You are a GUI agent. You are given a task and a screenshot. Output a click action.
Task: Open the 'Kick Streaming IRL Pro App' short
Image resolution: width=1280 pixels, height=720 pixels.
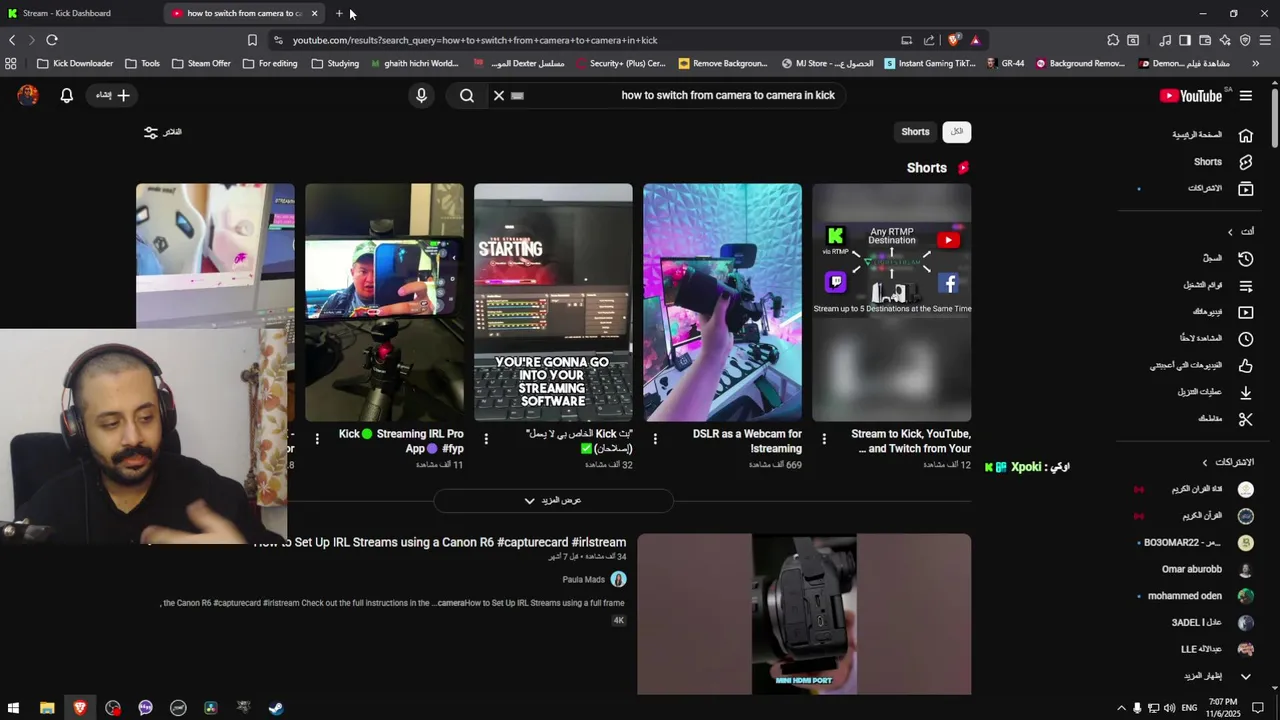(x=384, y=302)
